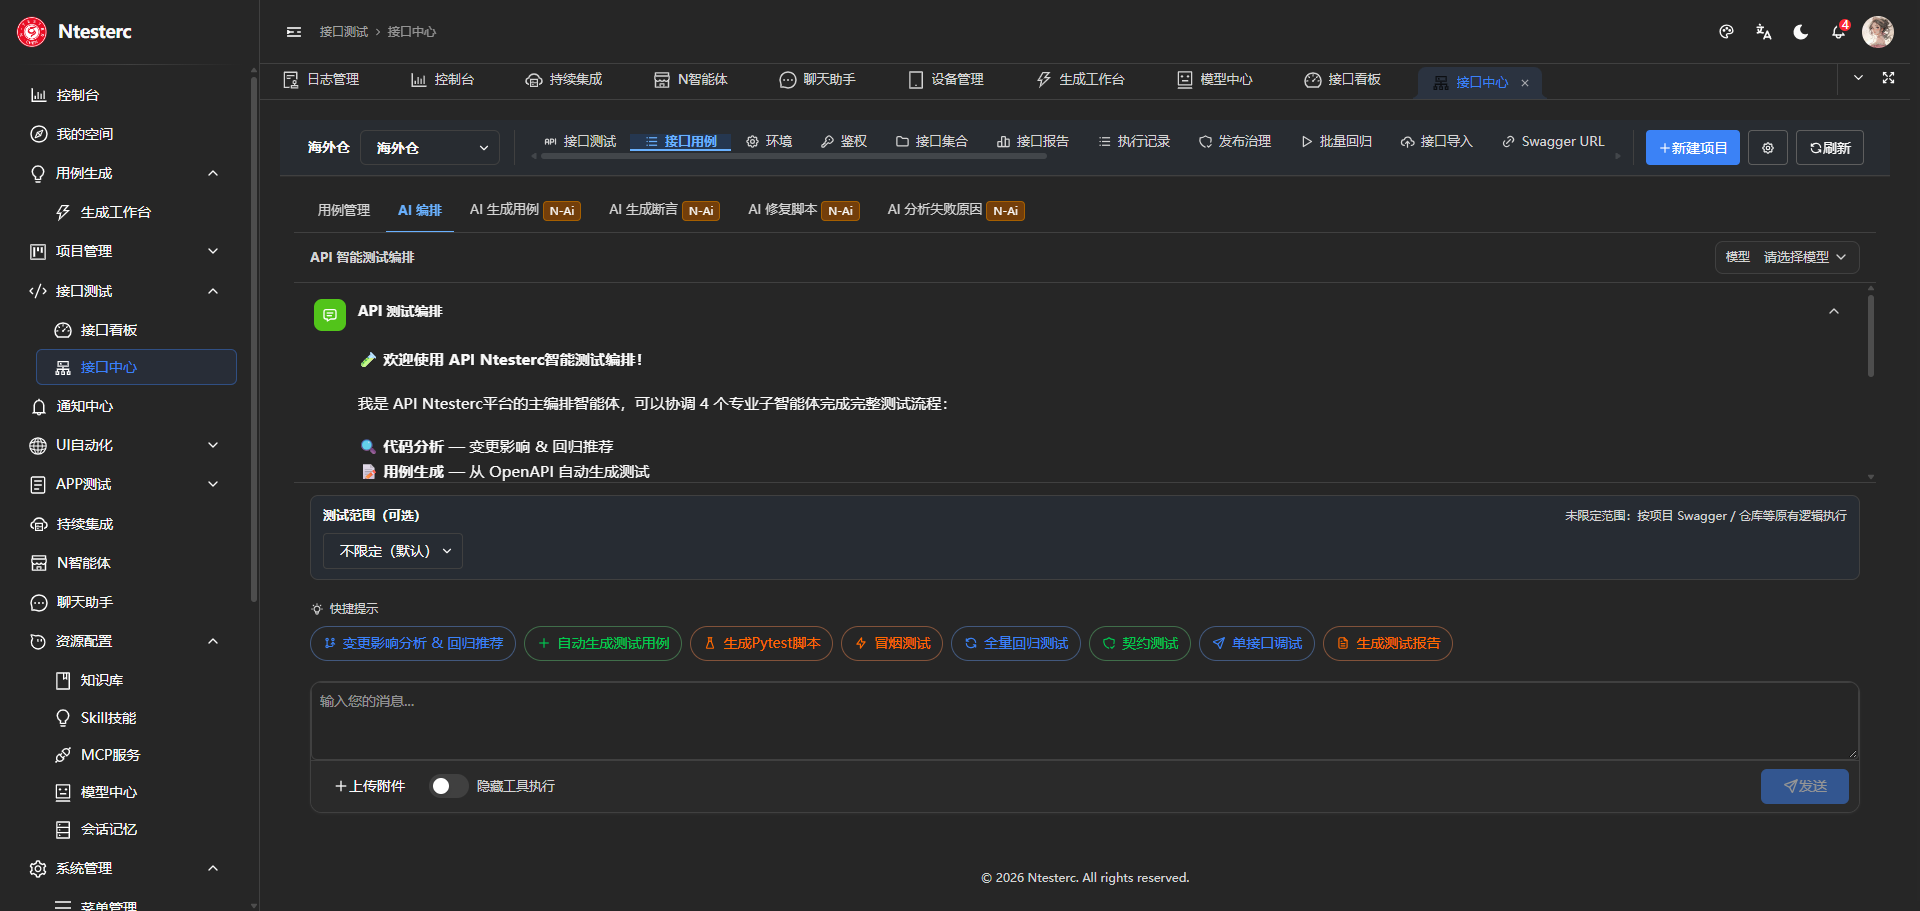The image size is (1920, 911).
Task: Open the user avatar menu
Action: tap(1878, 32)
